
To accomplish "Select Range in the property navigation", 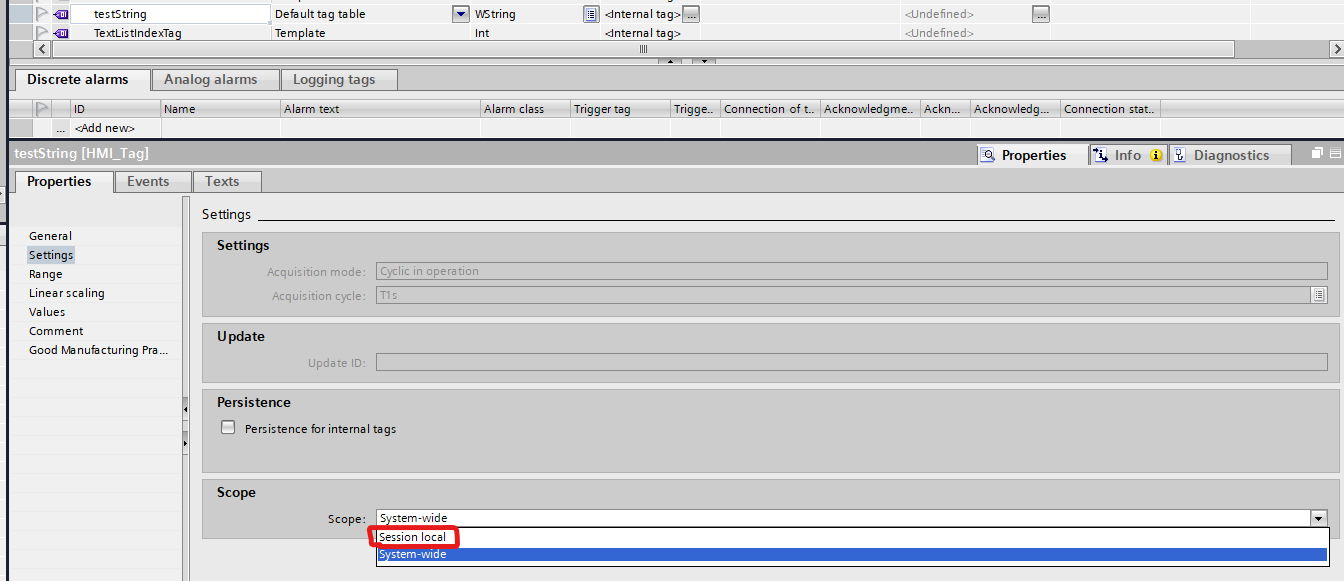I will (46, 274).
